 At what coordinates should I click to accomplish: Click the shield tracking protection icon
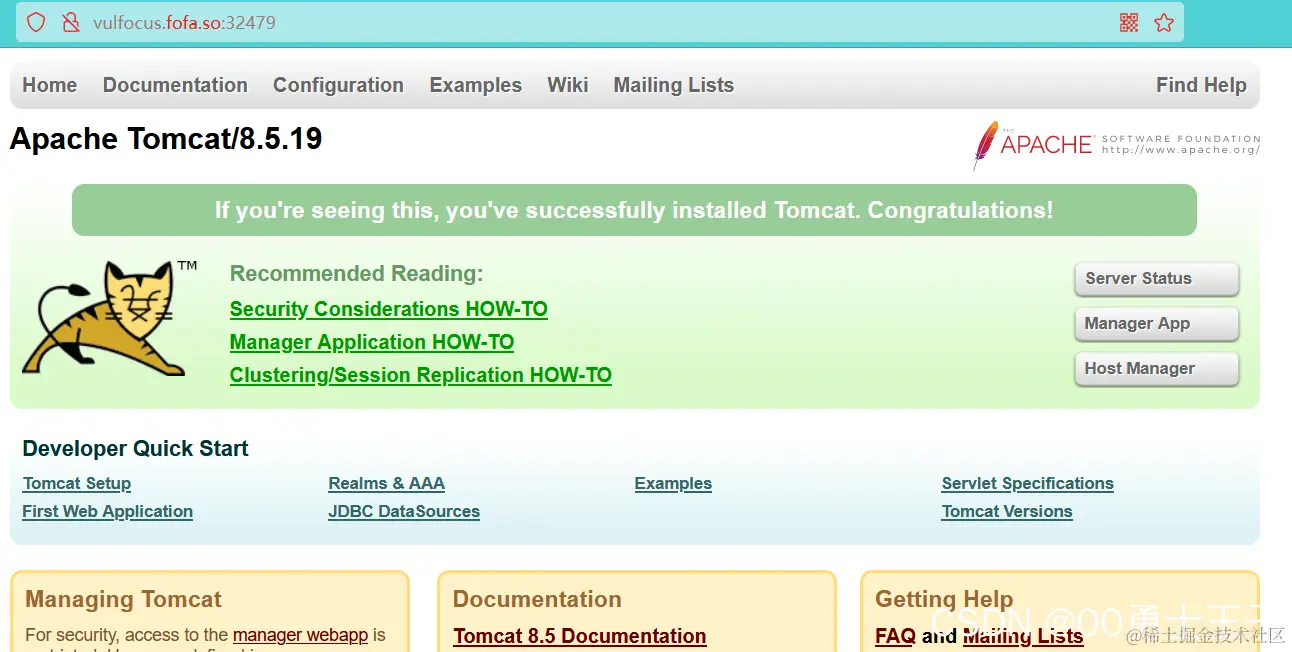click(36, 22)
